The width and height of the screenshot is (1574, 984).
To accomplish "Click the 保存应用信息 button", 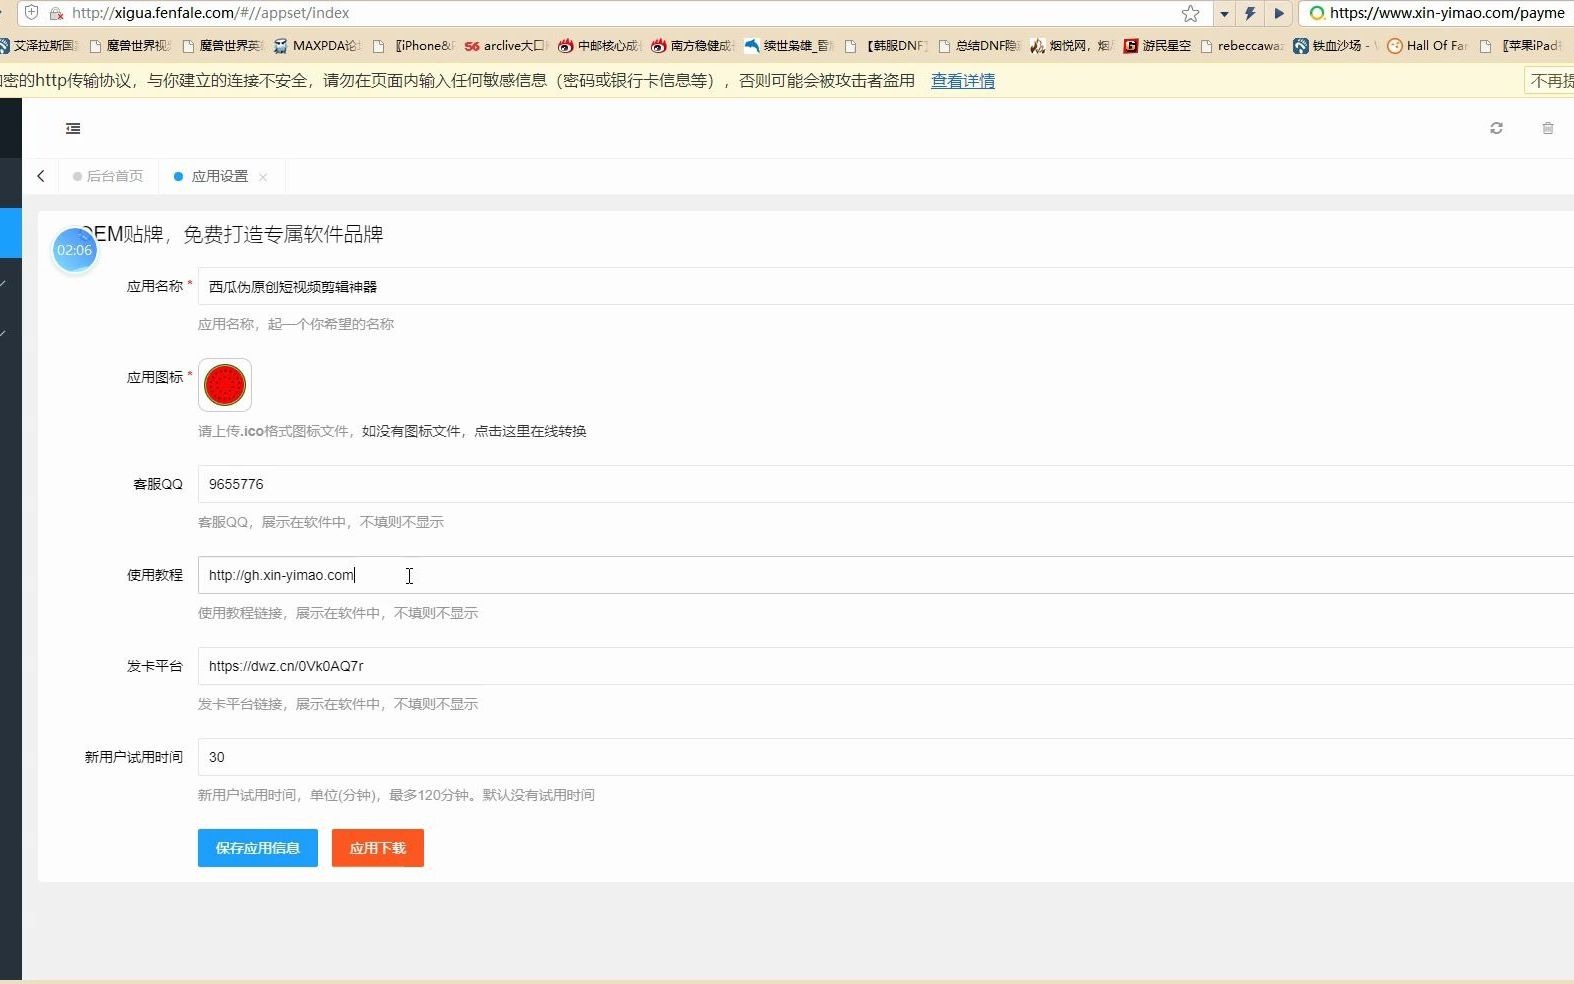I will coord(258,848).
